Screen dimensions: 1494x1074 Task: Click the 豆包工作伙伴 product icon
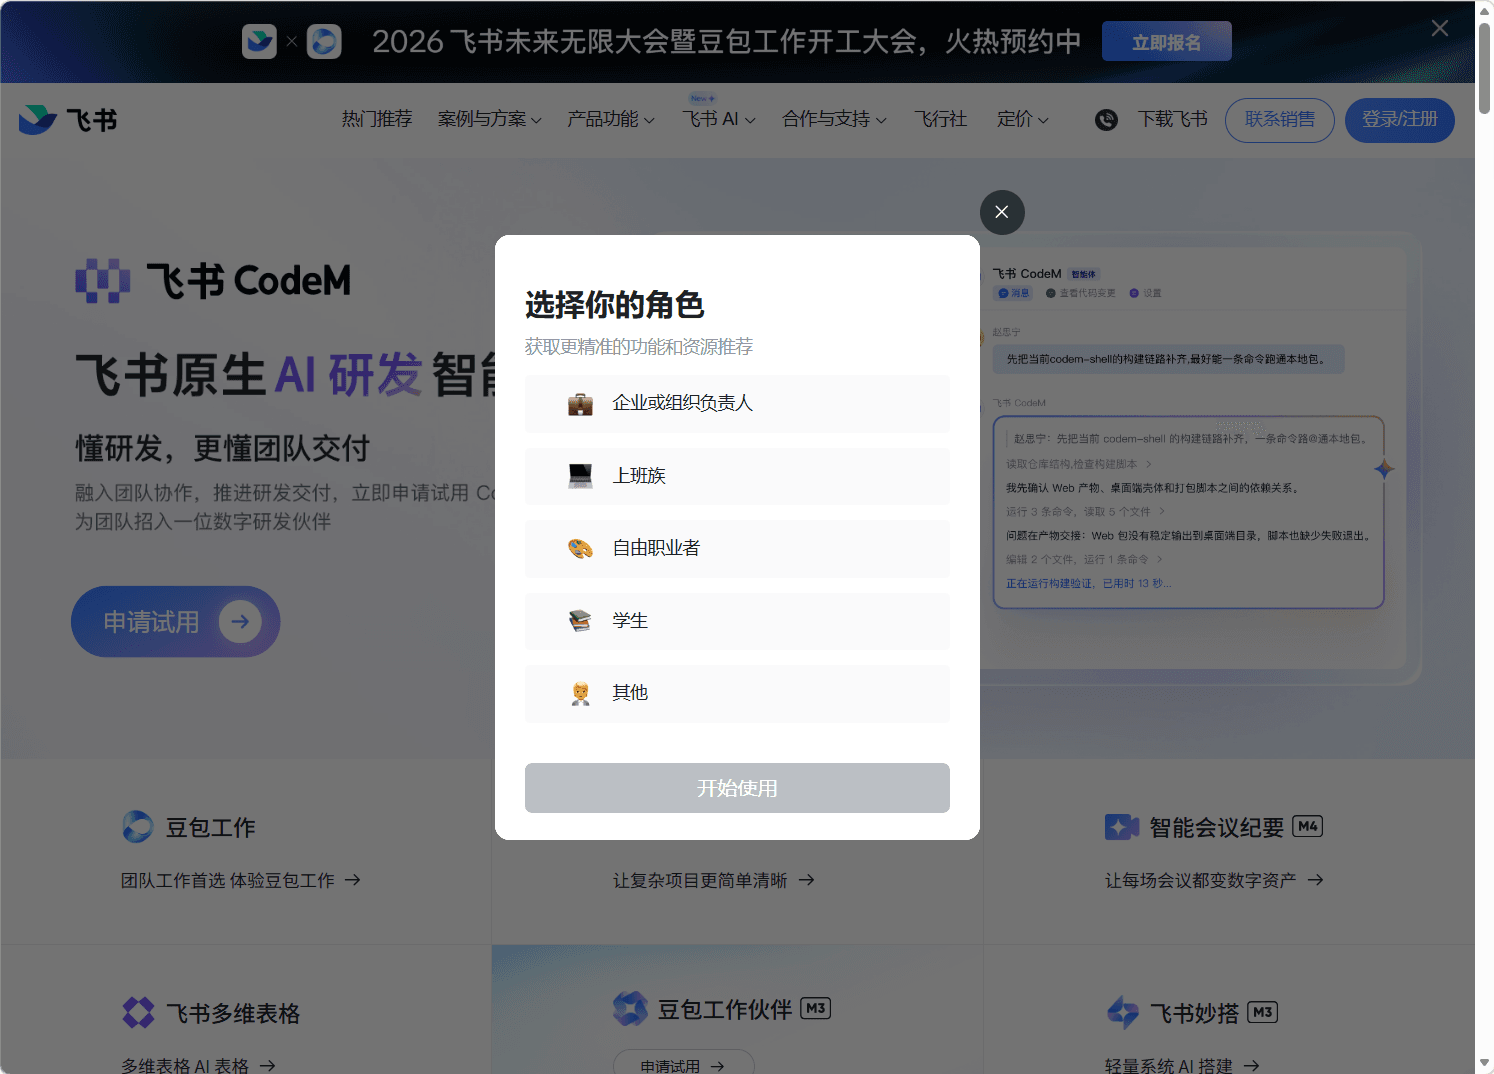pos(630,1009)
